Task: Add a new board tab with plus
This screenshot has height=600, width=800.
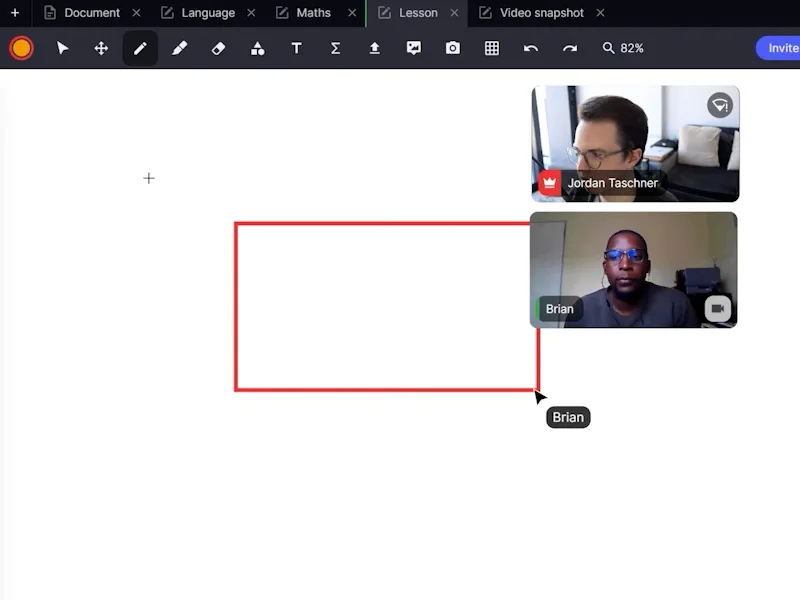Action: 14,13
